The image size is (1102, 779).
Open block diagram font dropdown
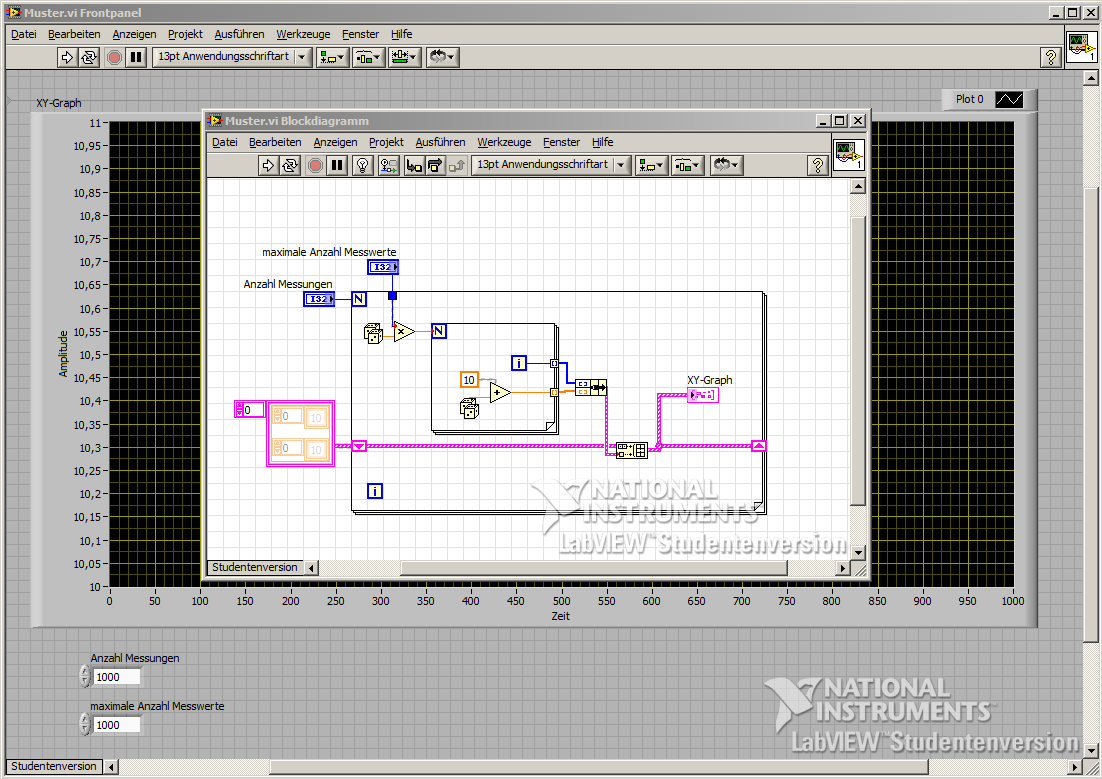(x=551, y=165)
